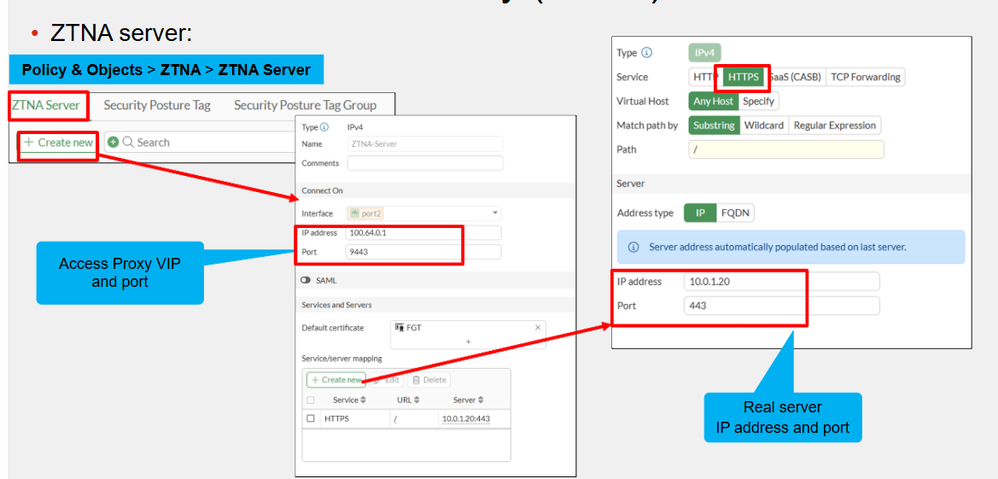This screenshot has width=998, height=479.
Task: Click the Path field containing slash
Action: point(786,149)
